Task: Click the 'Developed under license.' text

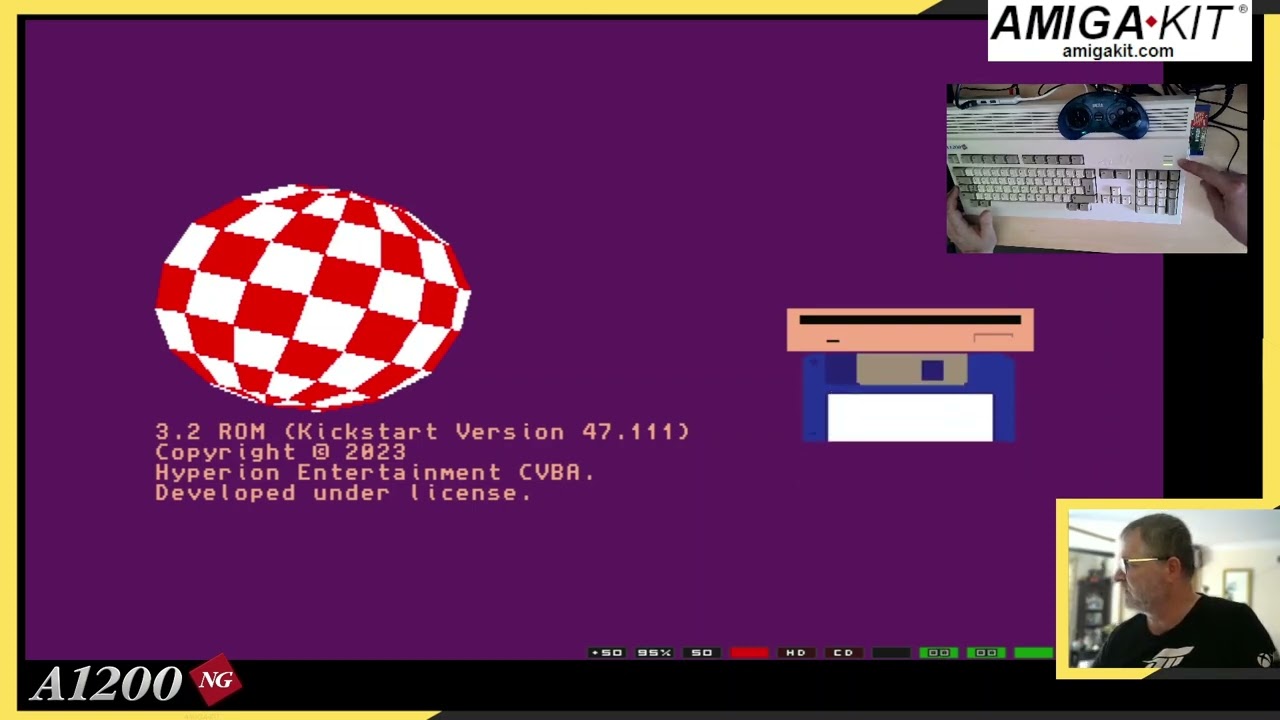Action: (343, 493)
